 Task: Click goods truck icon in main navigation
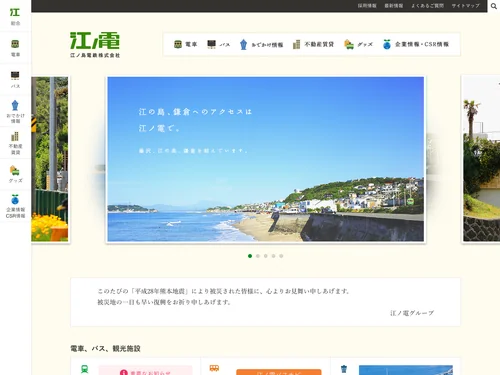[349, 44]
